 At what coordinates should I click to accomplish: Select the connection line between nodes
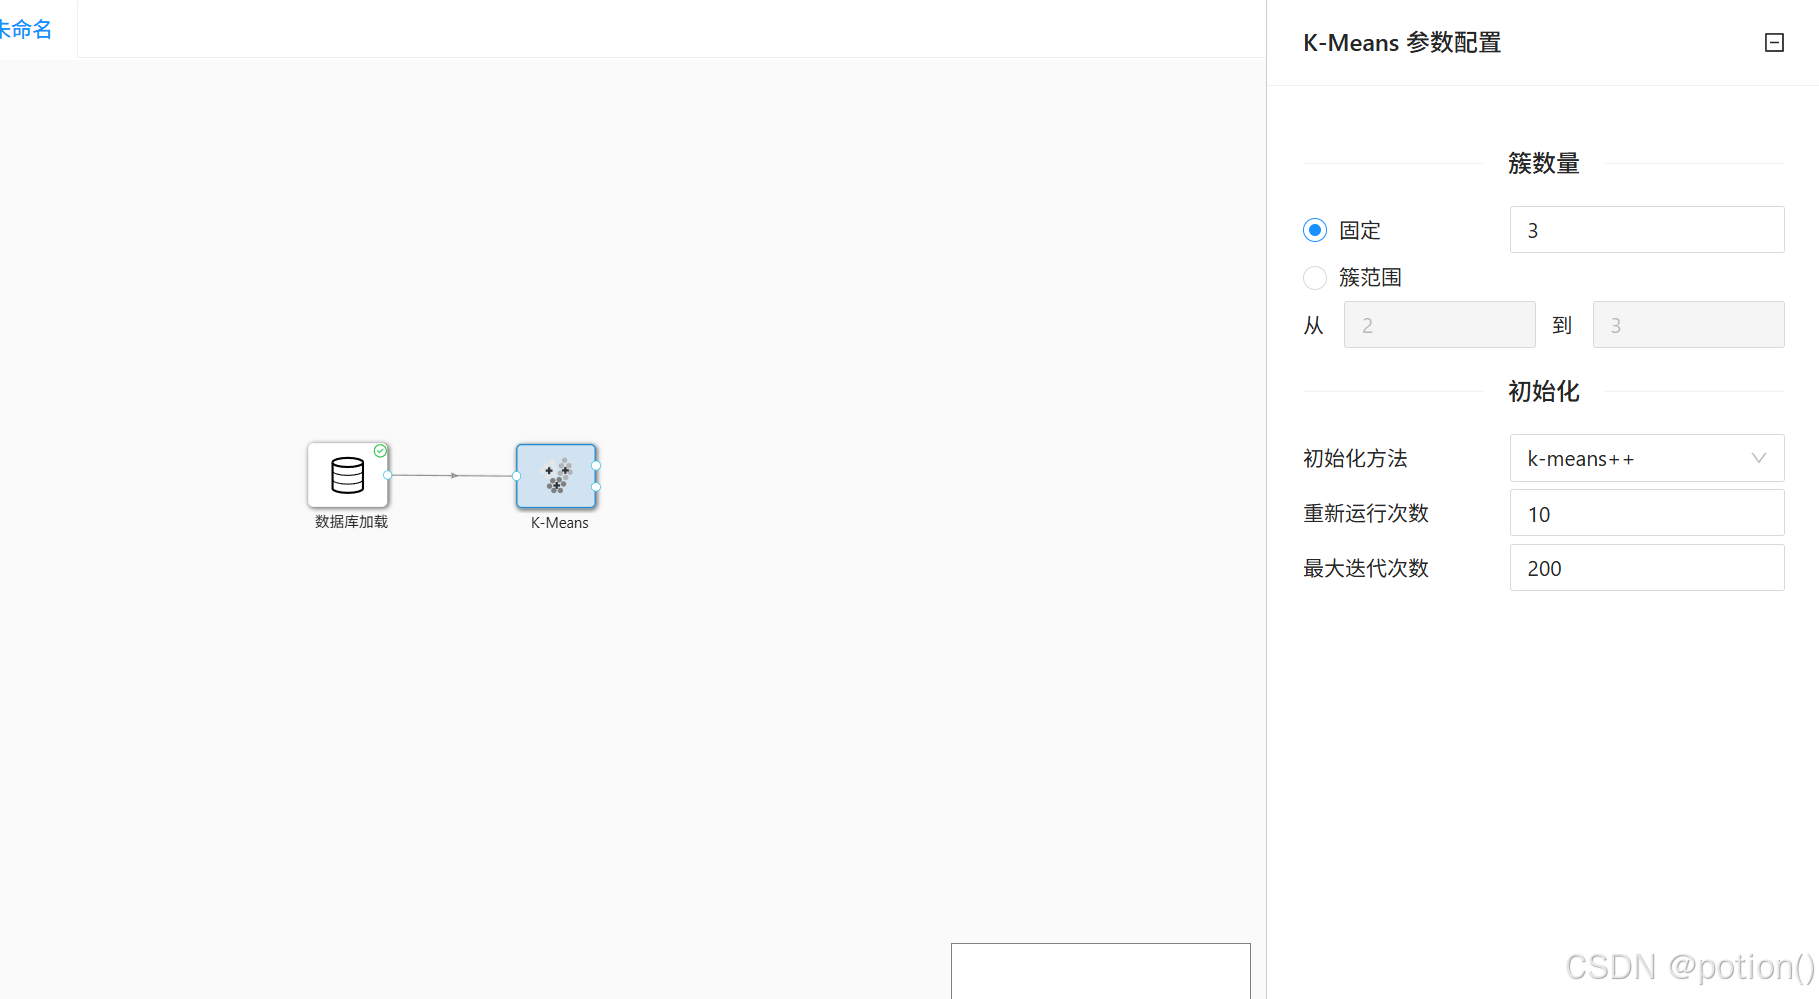pyautogui.click(x=452, y=475)
